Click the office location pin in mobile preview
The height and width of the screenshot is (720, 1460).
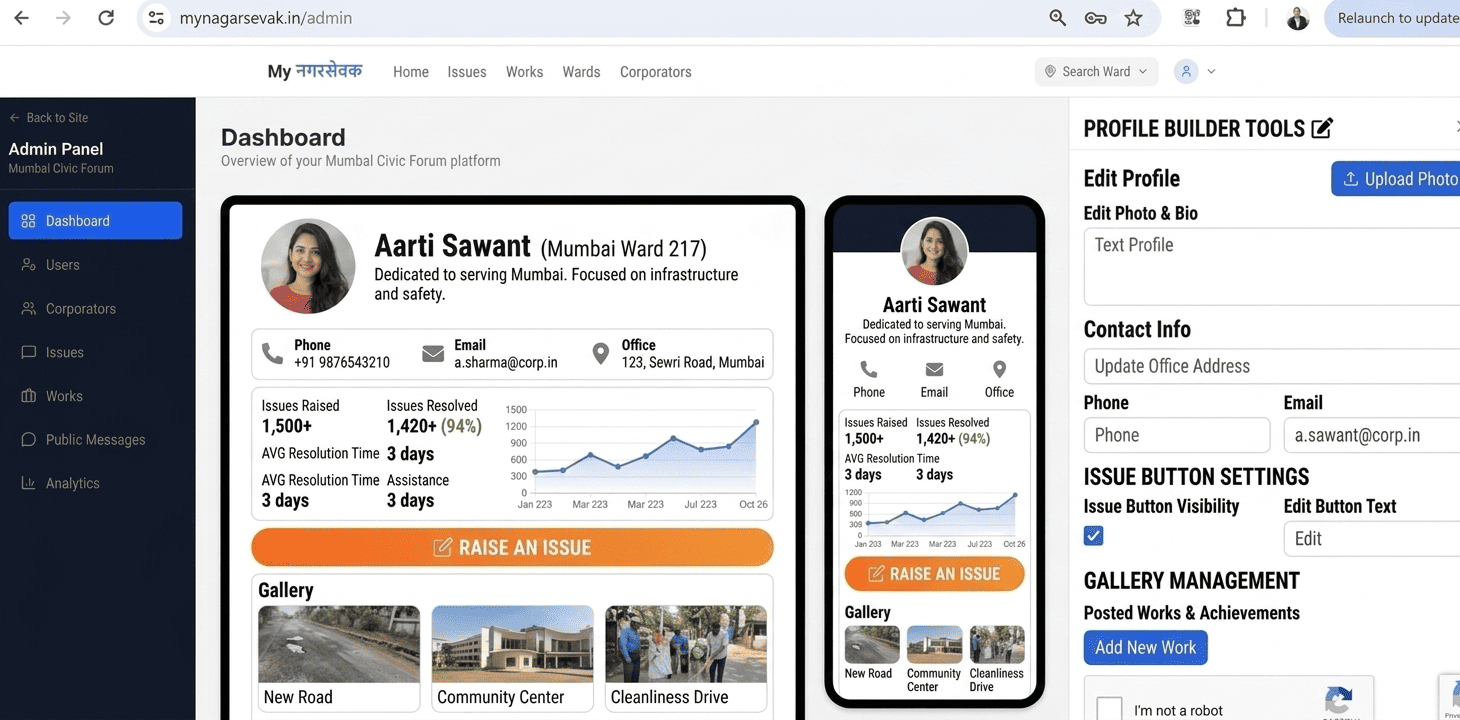pyautogui.click(x=999, y=370)
